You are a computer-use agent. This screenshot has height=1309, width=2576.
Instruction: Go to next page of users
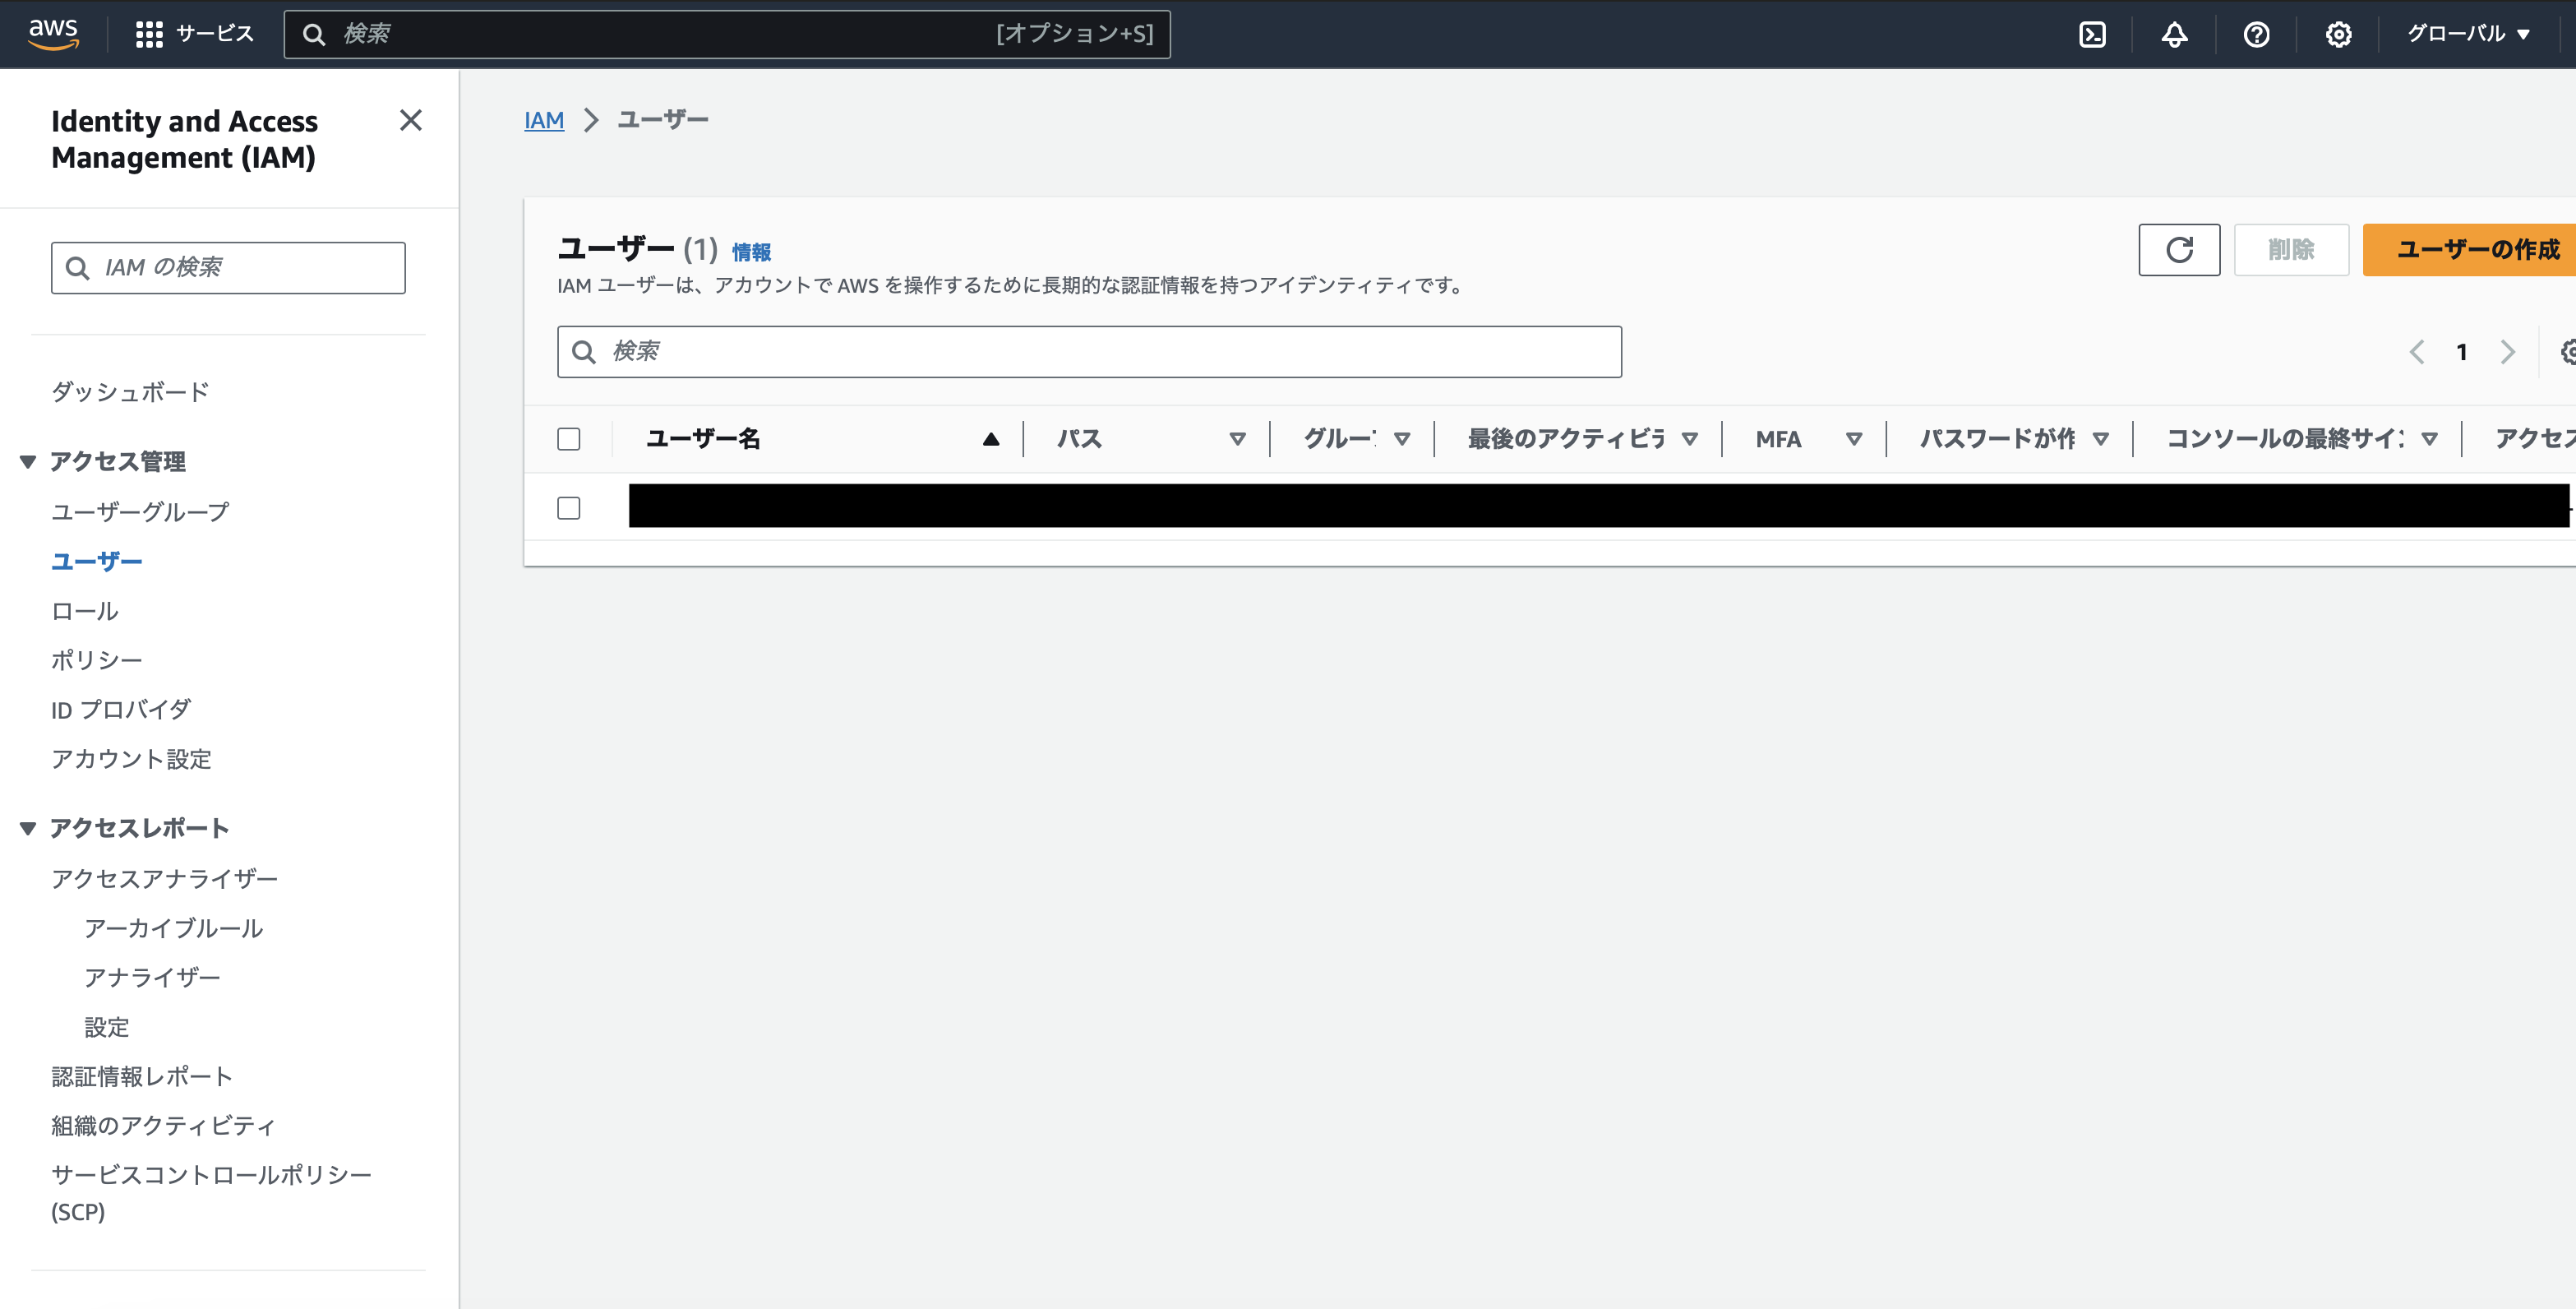(x=2507, y=352)
